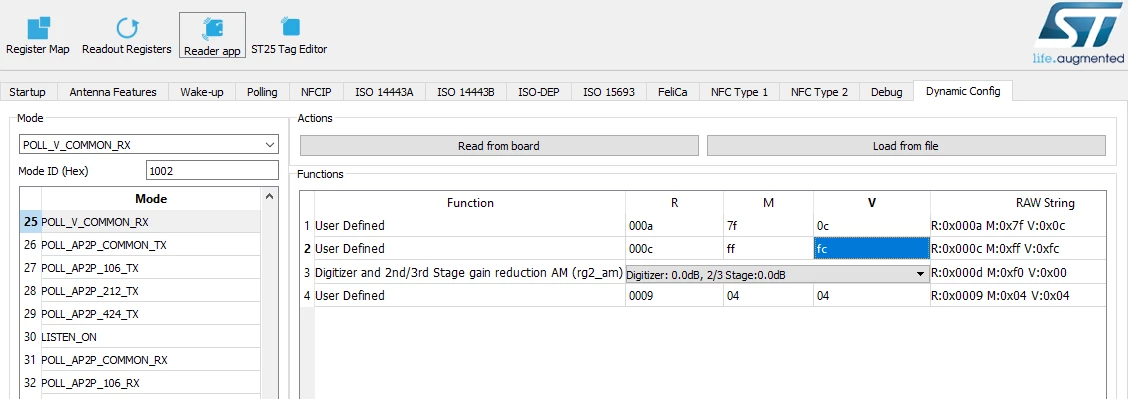Click M cell 04 in row 4
The image size is (1128, 399).
pyautogui.click(x=768, y=295)
